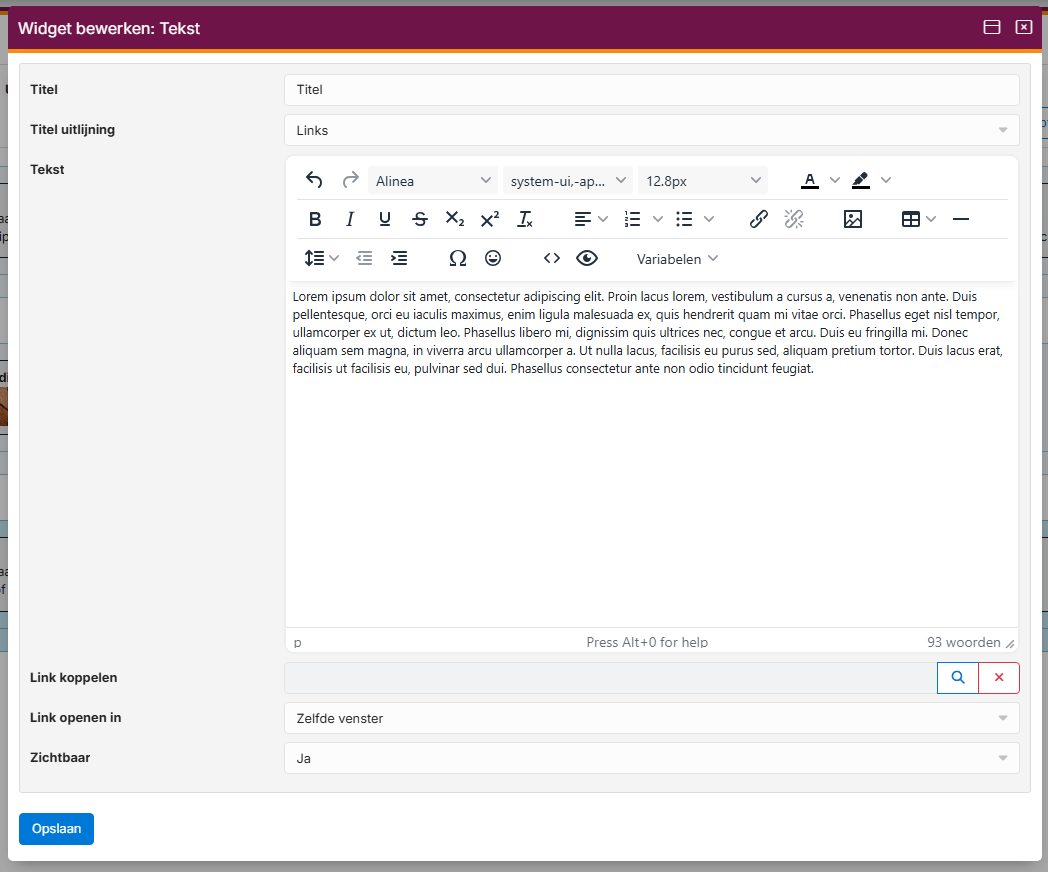Screen dimensions: 1048x872
Task: Apply the text color A swatch
Action: pos(810,180)
